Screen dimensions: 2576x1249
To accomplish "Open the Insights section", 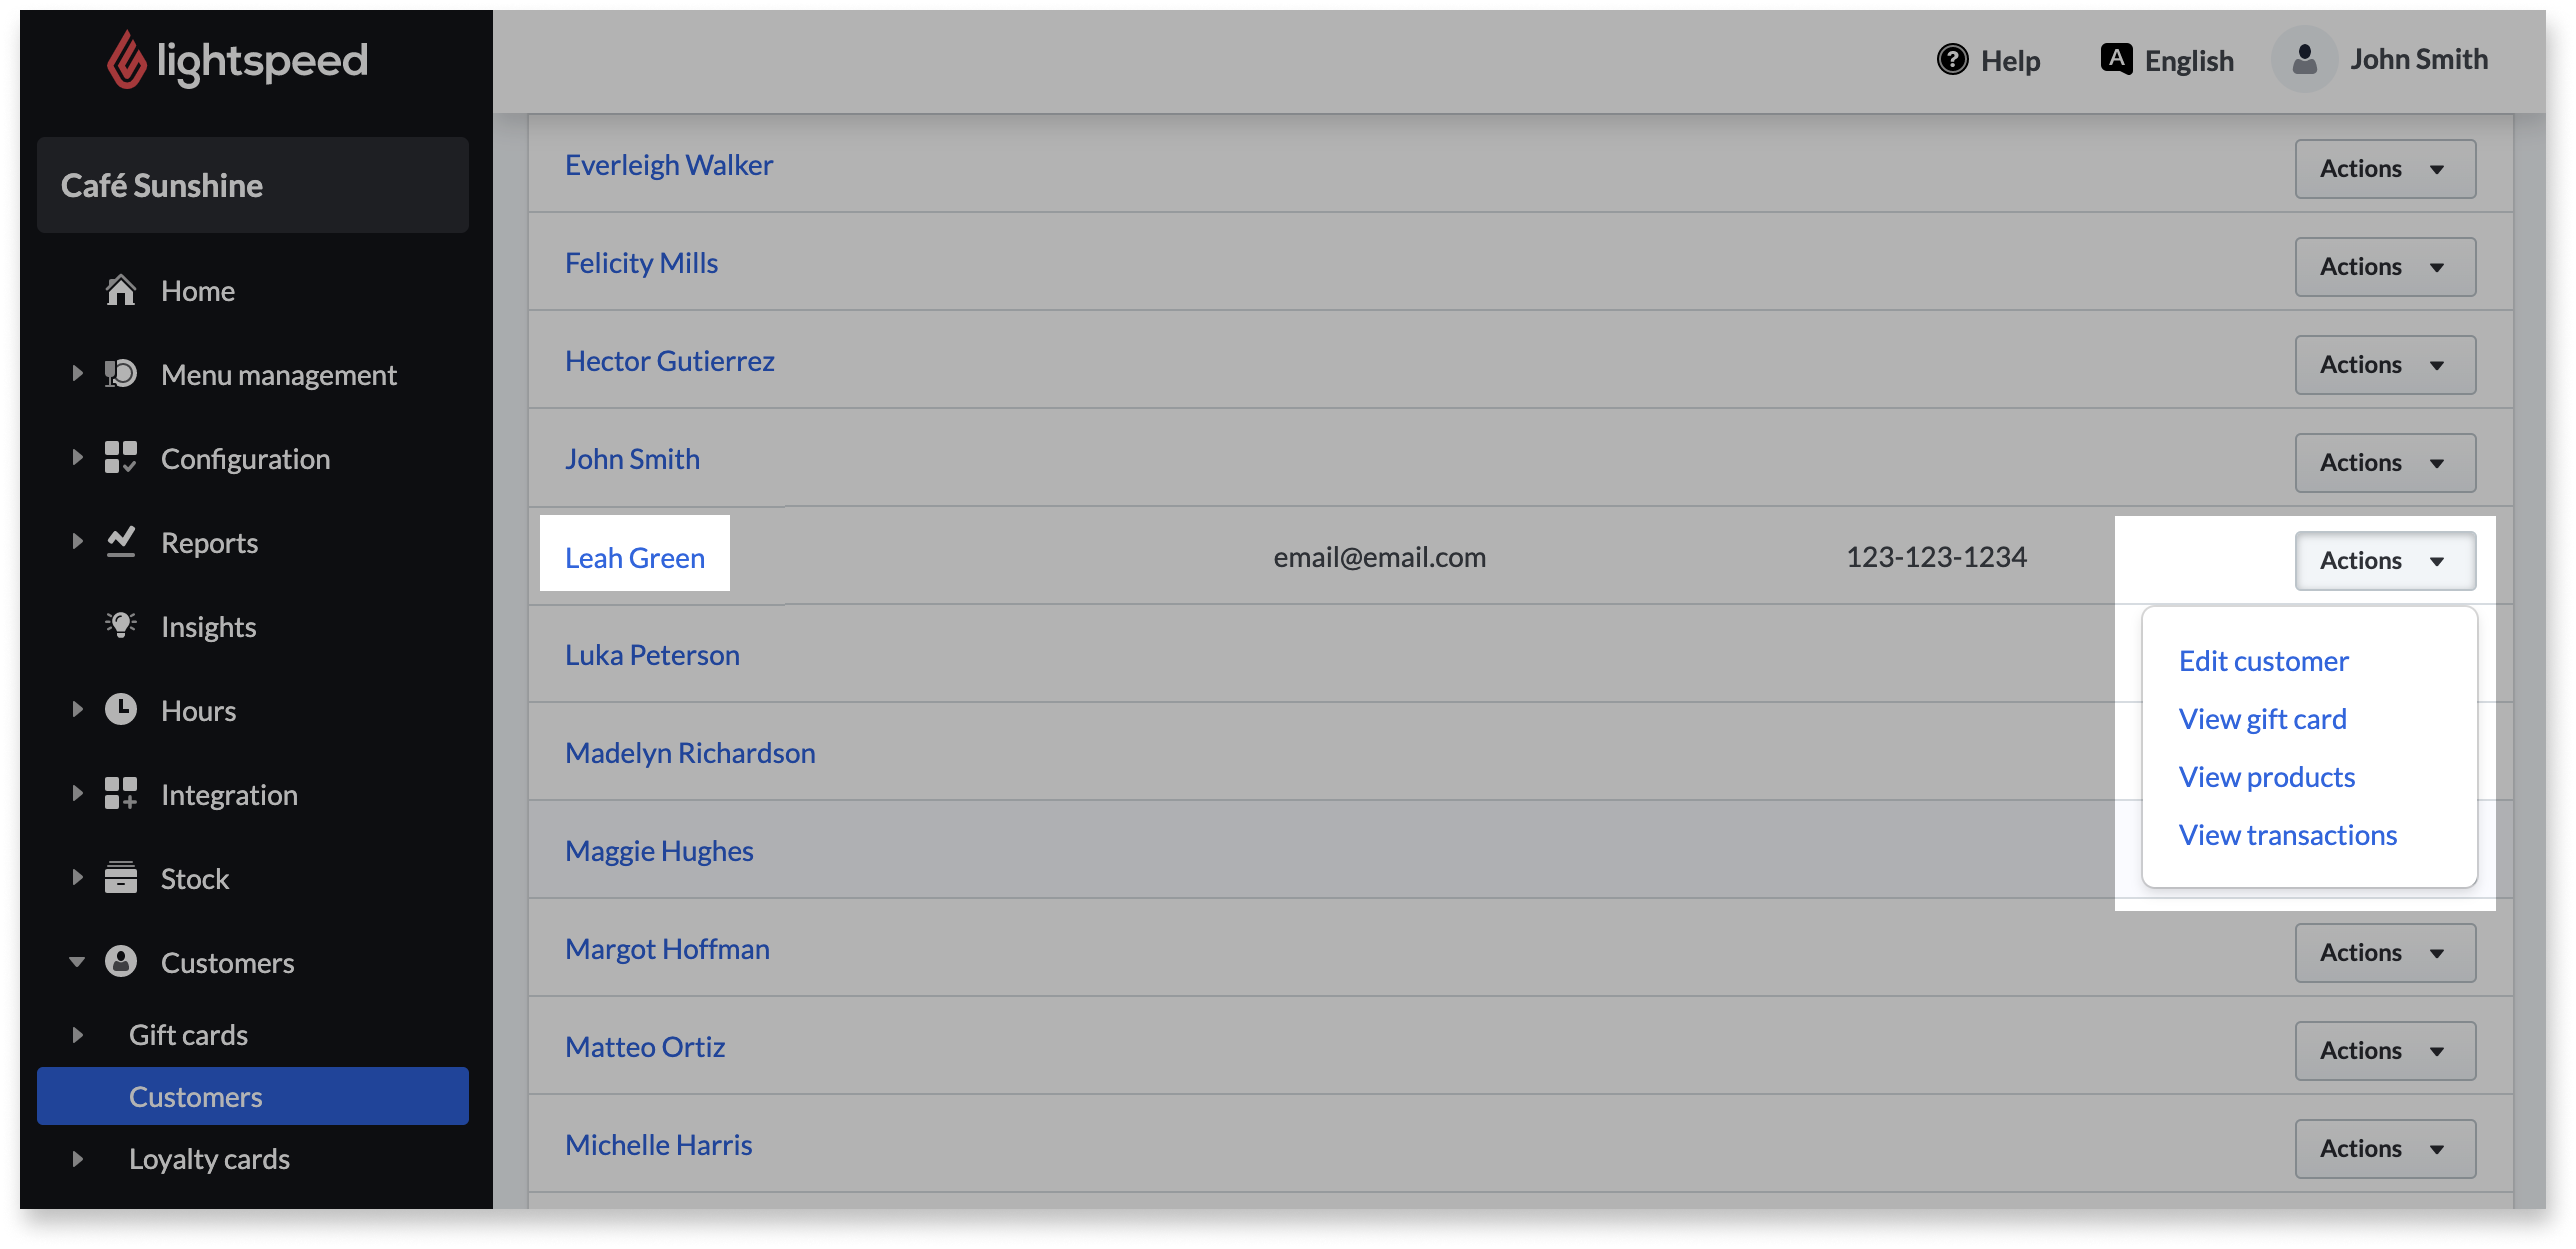I will pos(207,626).
